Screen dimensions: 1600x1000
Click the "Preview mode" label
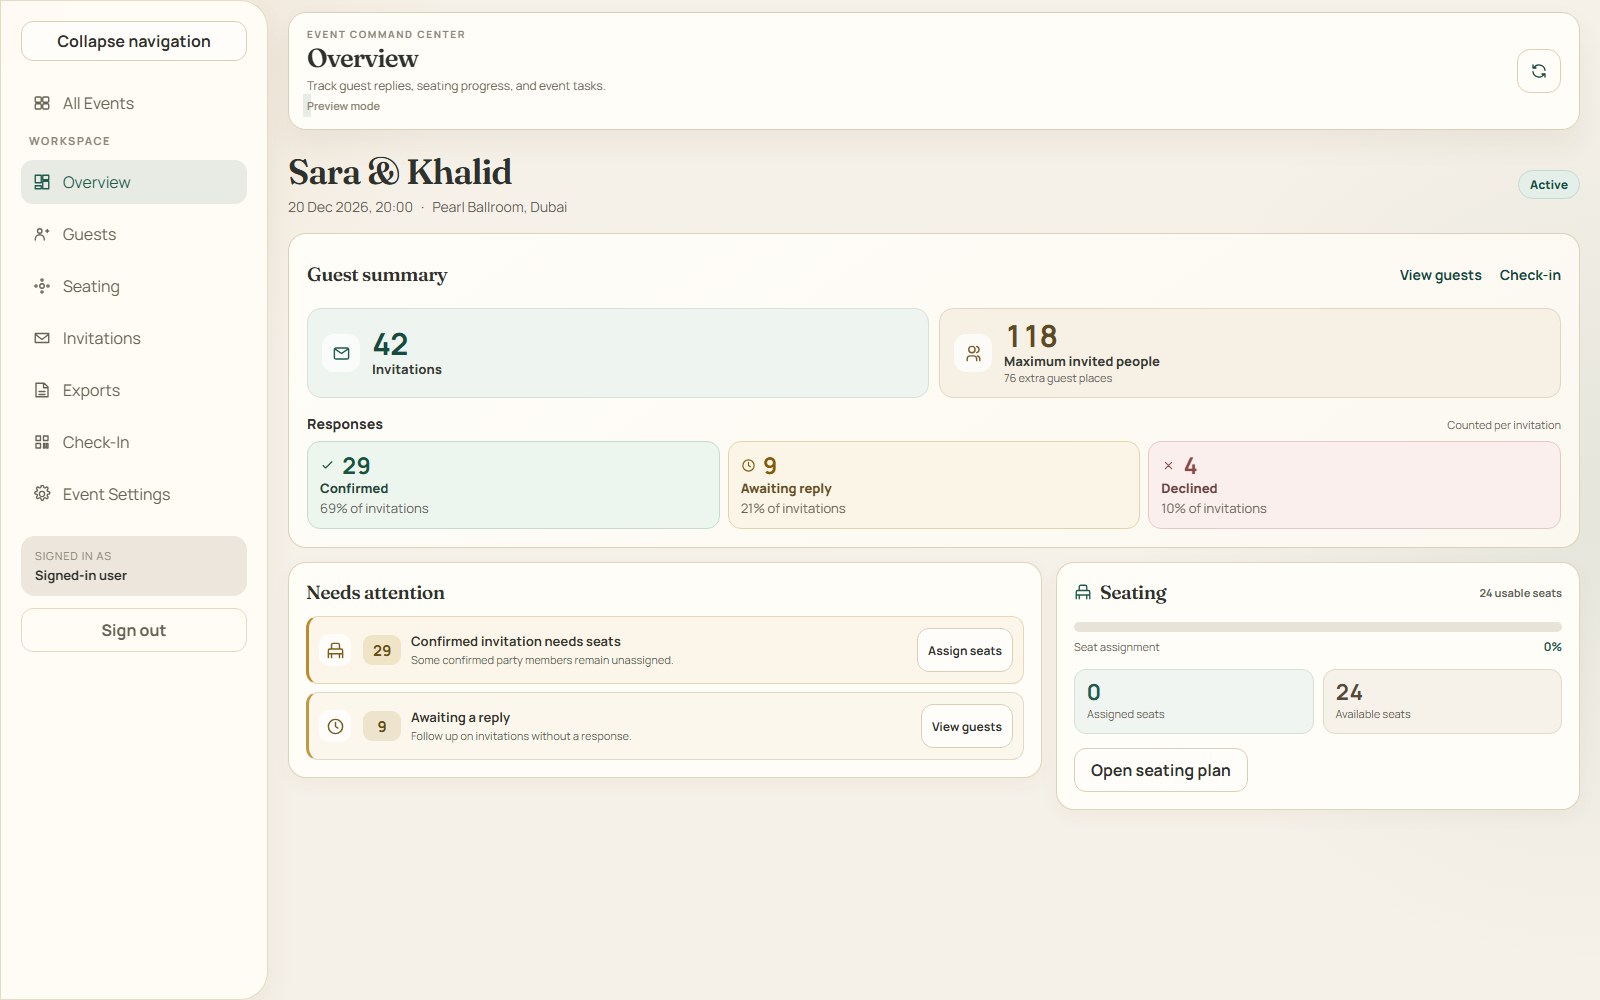click(343, 106)
